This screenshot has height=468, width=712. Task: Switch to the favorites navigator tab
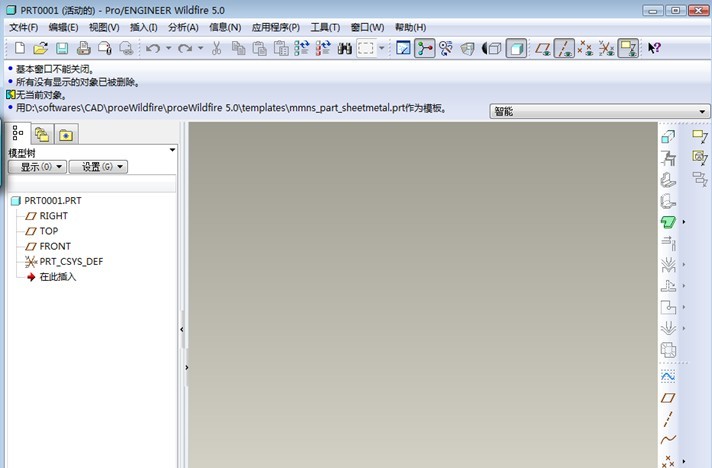[66, 134]
